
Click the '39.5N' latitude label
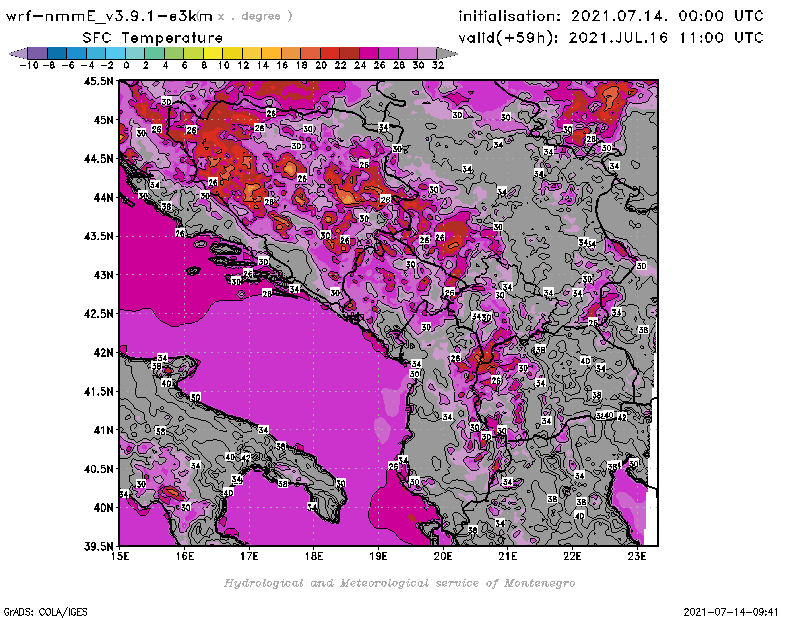[x=99, y=546]
